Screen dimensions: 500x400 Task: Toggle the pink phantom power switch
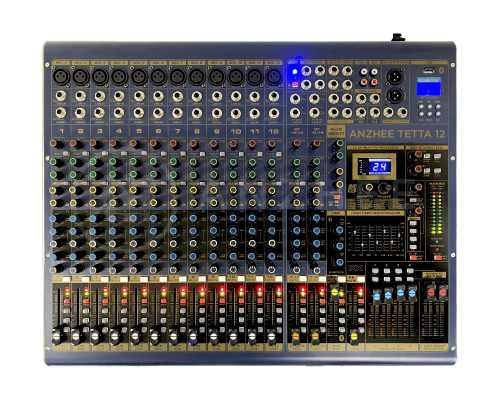(x=295, y=85)
